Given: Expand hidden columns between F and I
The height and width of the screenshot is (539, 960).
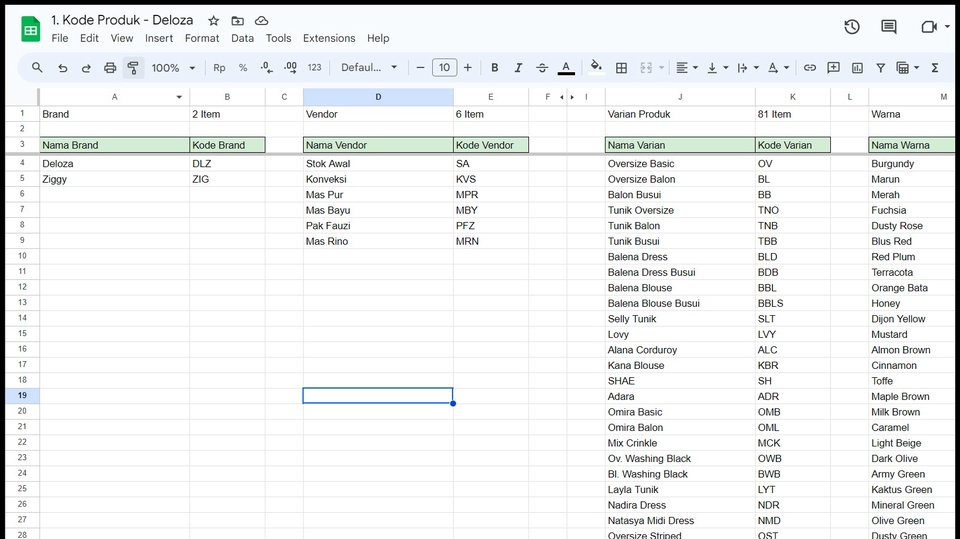Looking at the screenshot, I should pos(567,97).
